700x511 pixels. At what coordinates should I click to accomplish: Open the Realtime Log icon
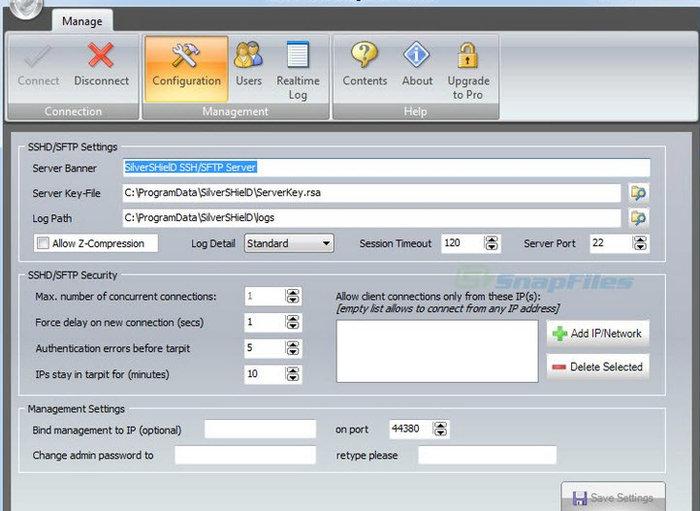click(298, 54)
